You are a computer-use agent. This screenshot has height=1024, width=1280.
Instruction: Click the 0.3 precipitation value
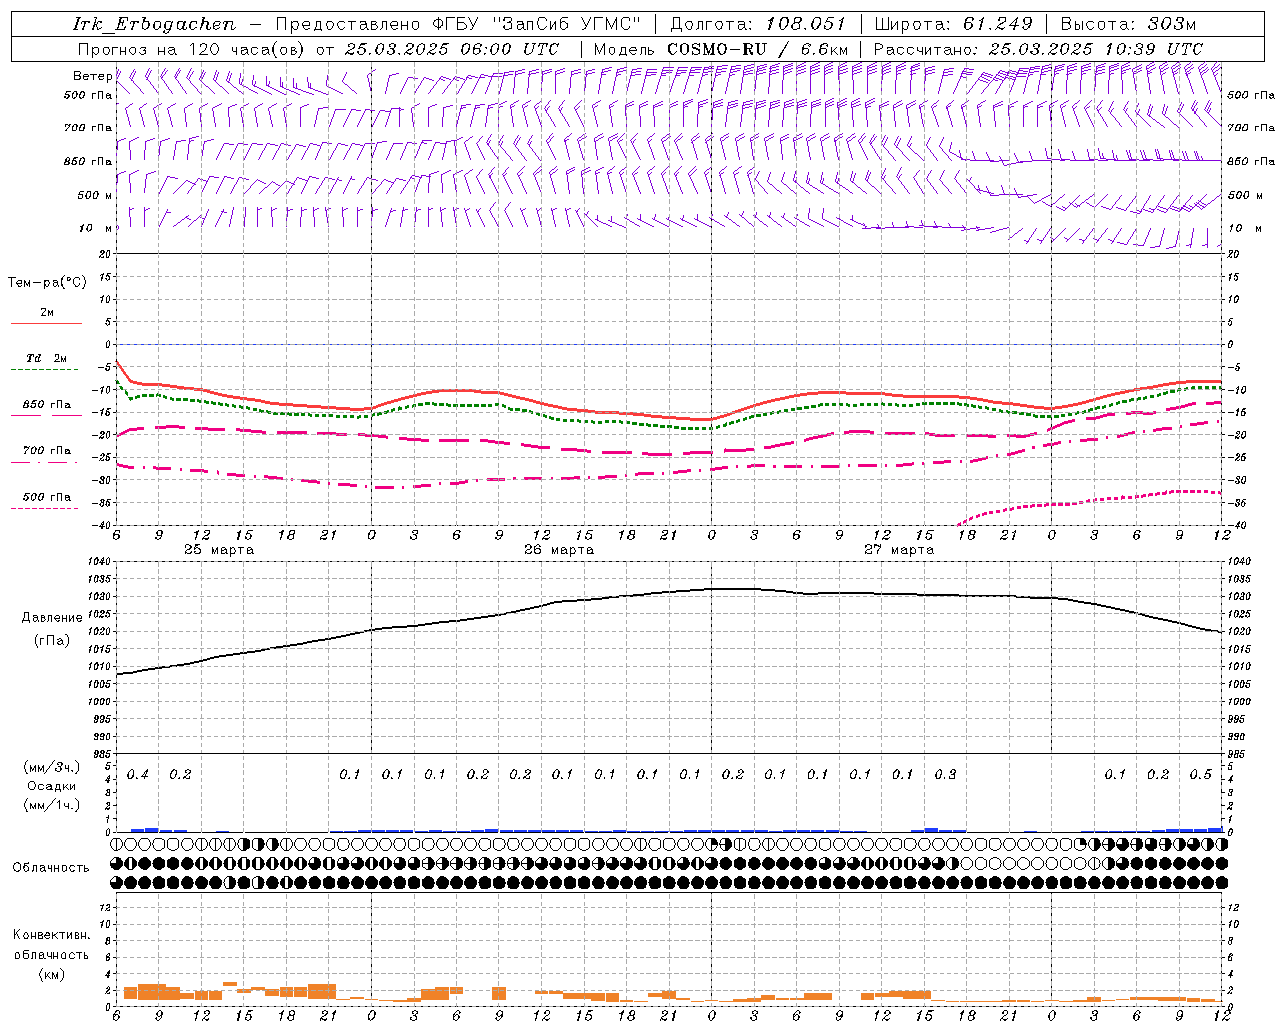pyautogui.click(x=945, y=775)
